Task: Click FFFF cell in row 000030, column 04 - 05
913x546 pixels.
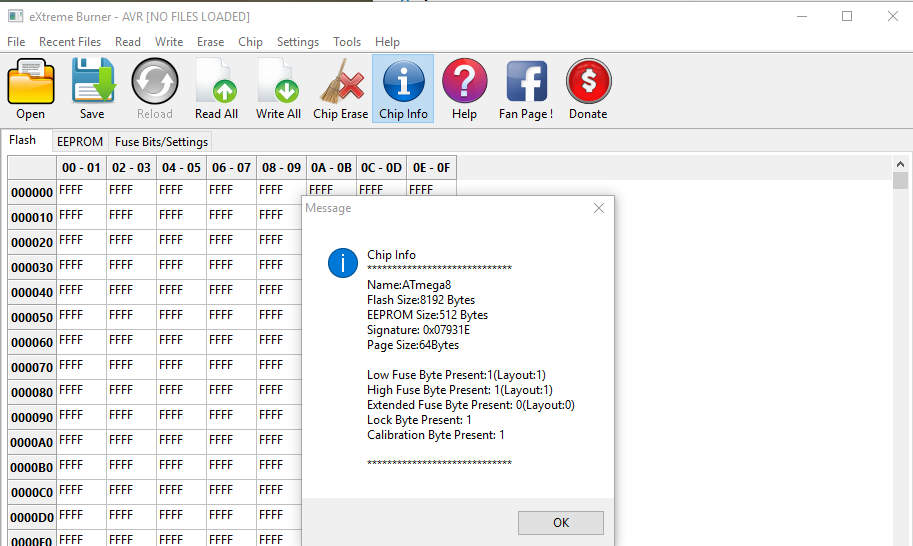Action: [182, 267]
